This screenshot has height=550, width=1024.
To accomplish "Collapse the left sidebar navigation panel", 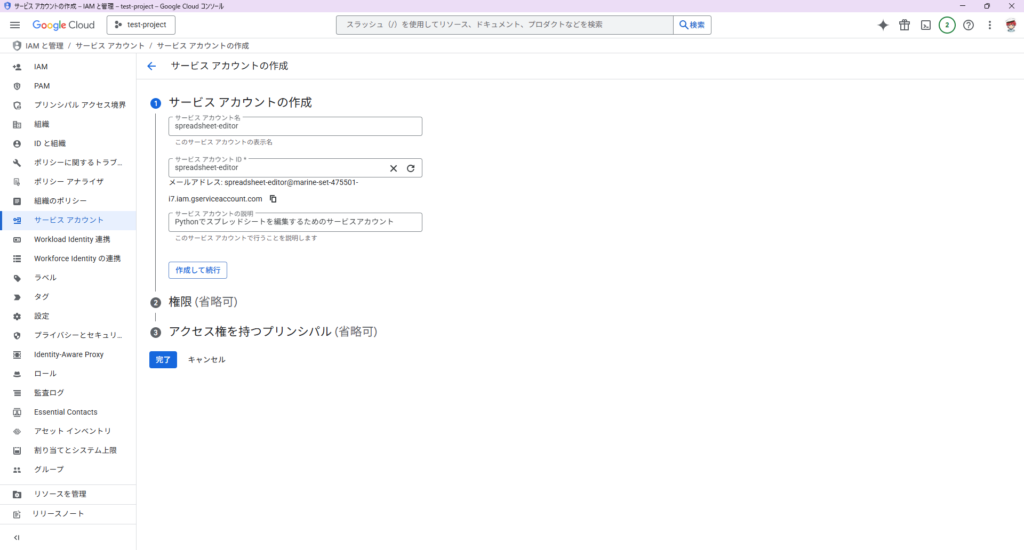I will pos(16,537).
